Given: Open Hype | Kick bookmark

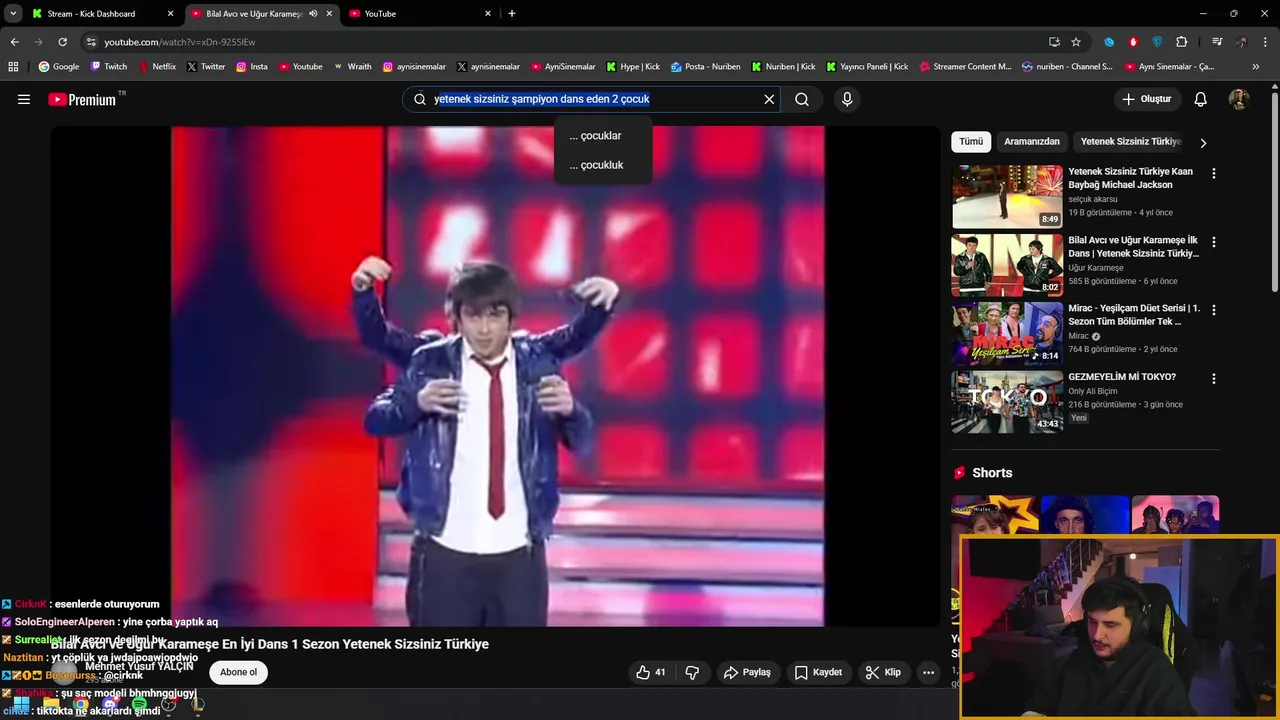Looking at the screenshot, I should coord(633,67).
